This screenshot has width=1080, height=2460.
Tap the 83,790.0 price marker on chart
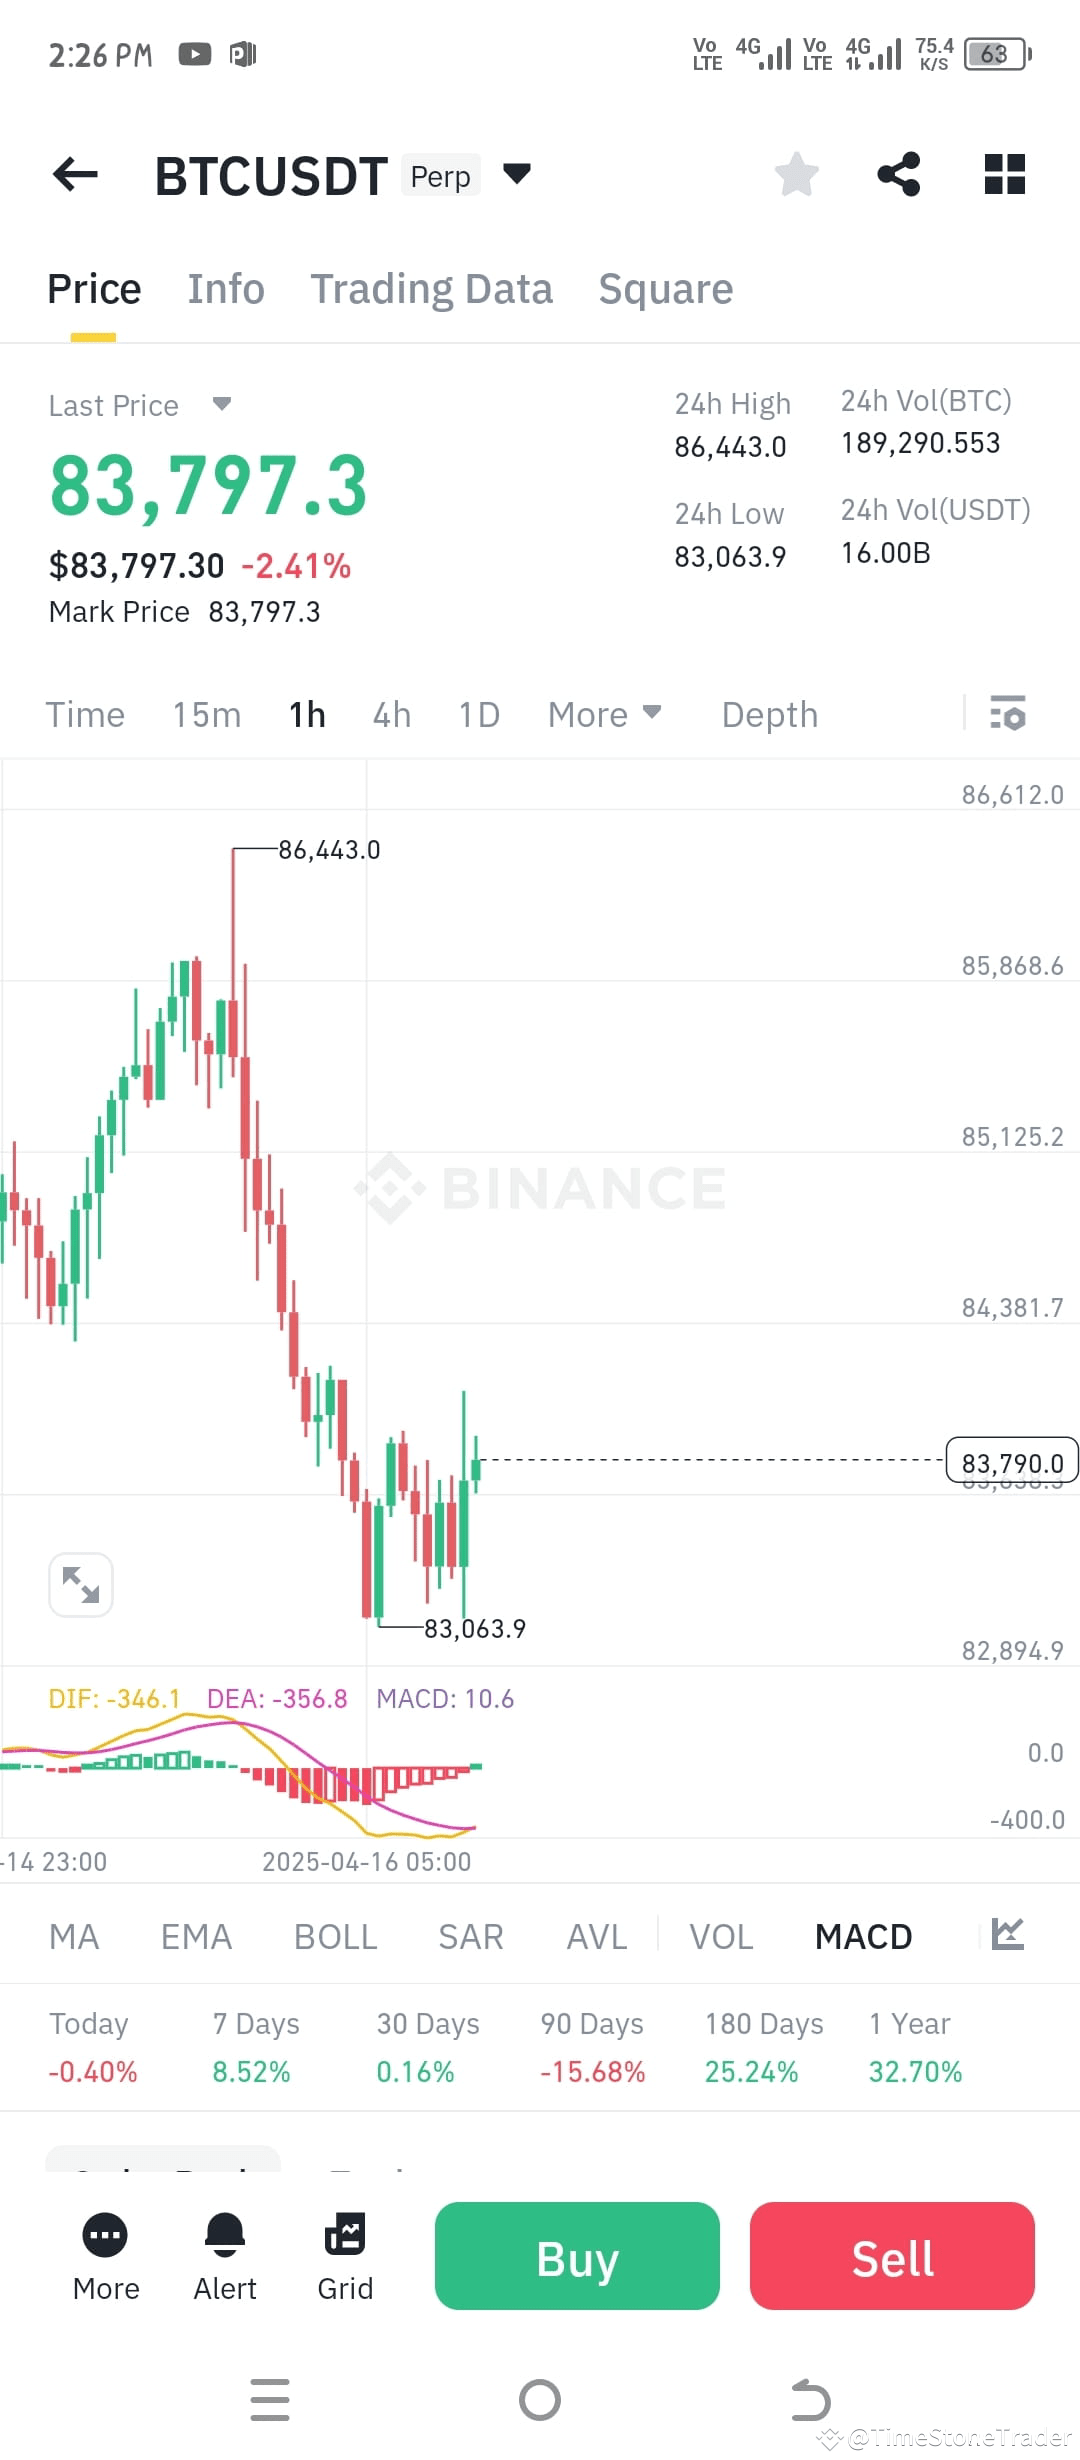[x=1011, y=1460]
